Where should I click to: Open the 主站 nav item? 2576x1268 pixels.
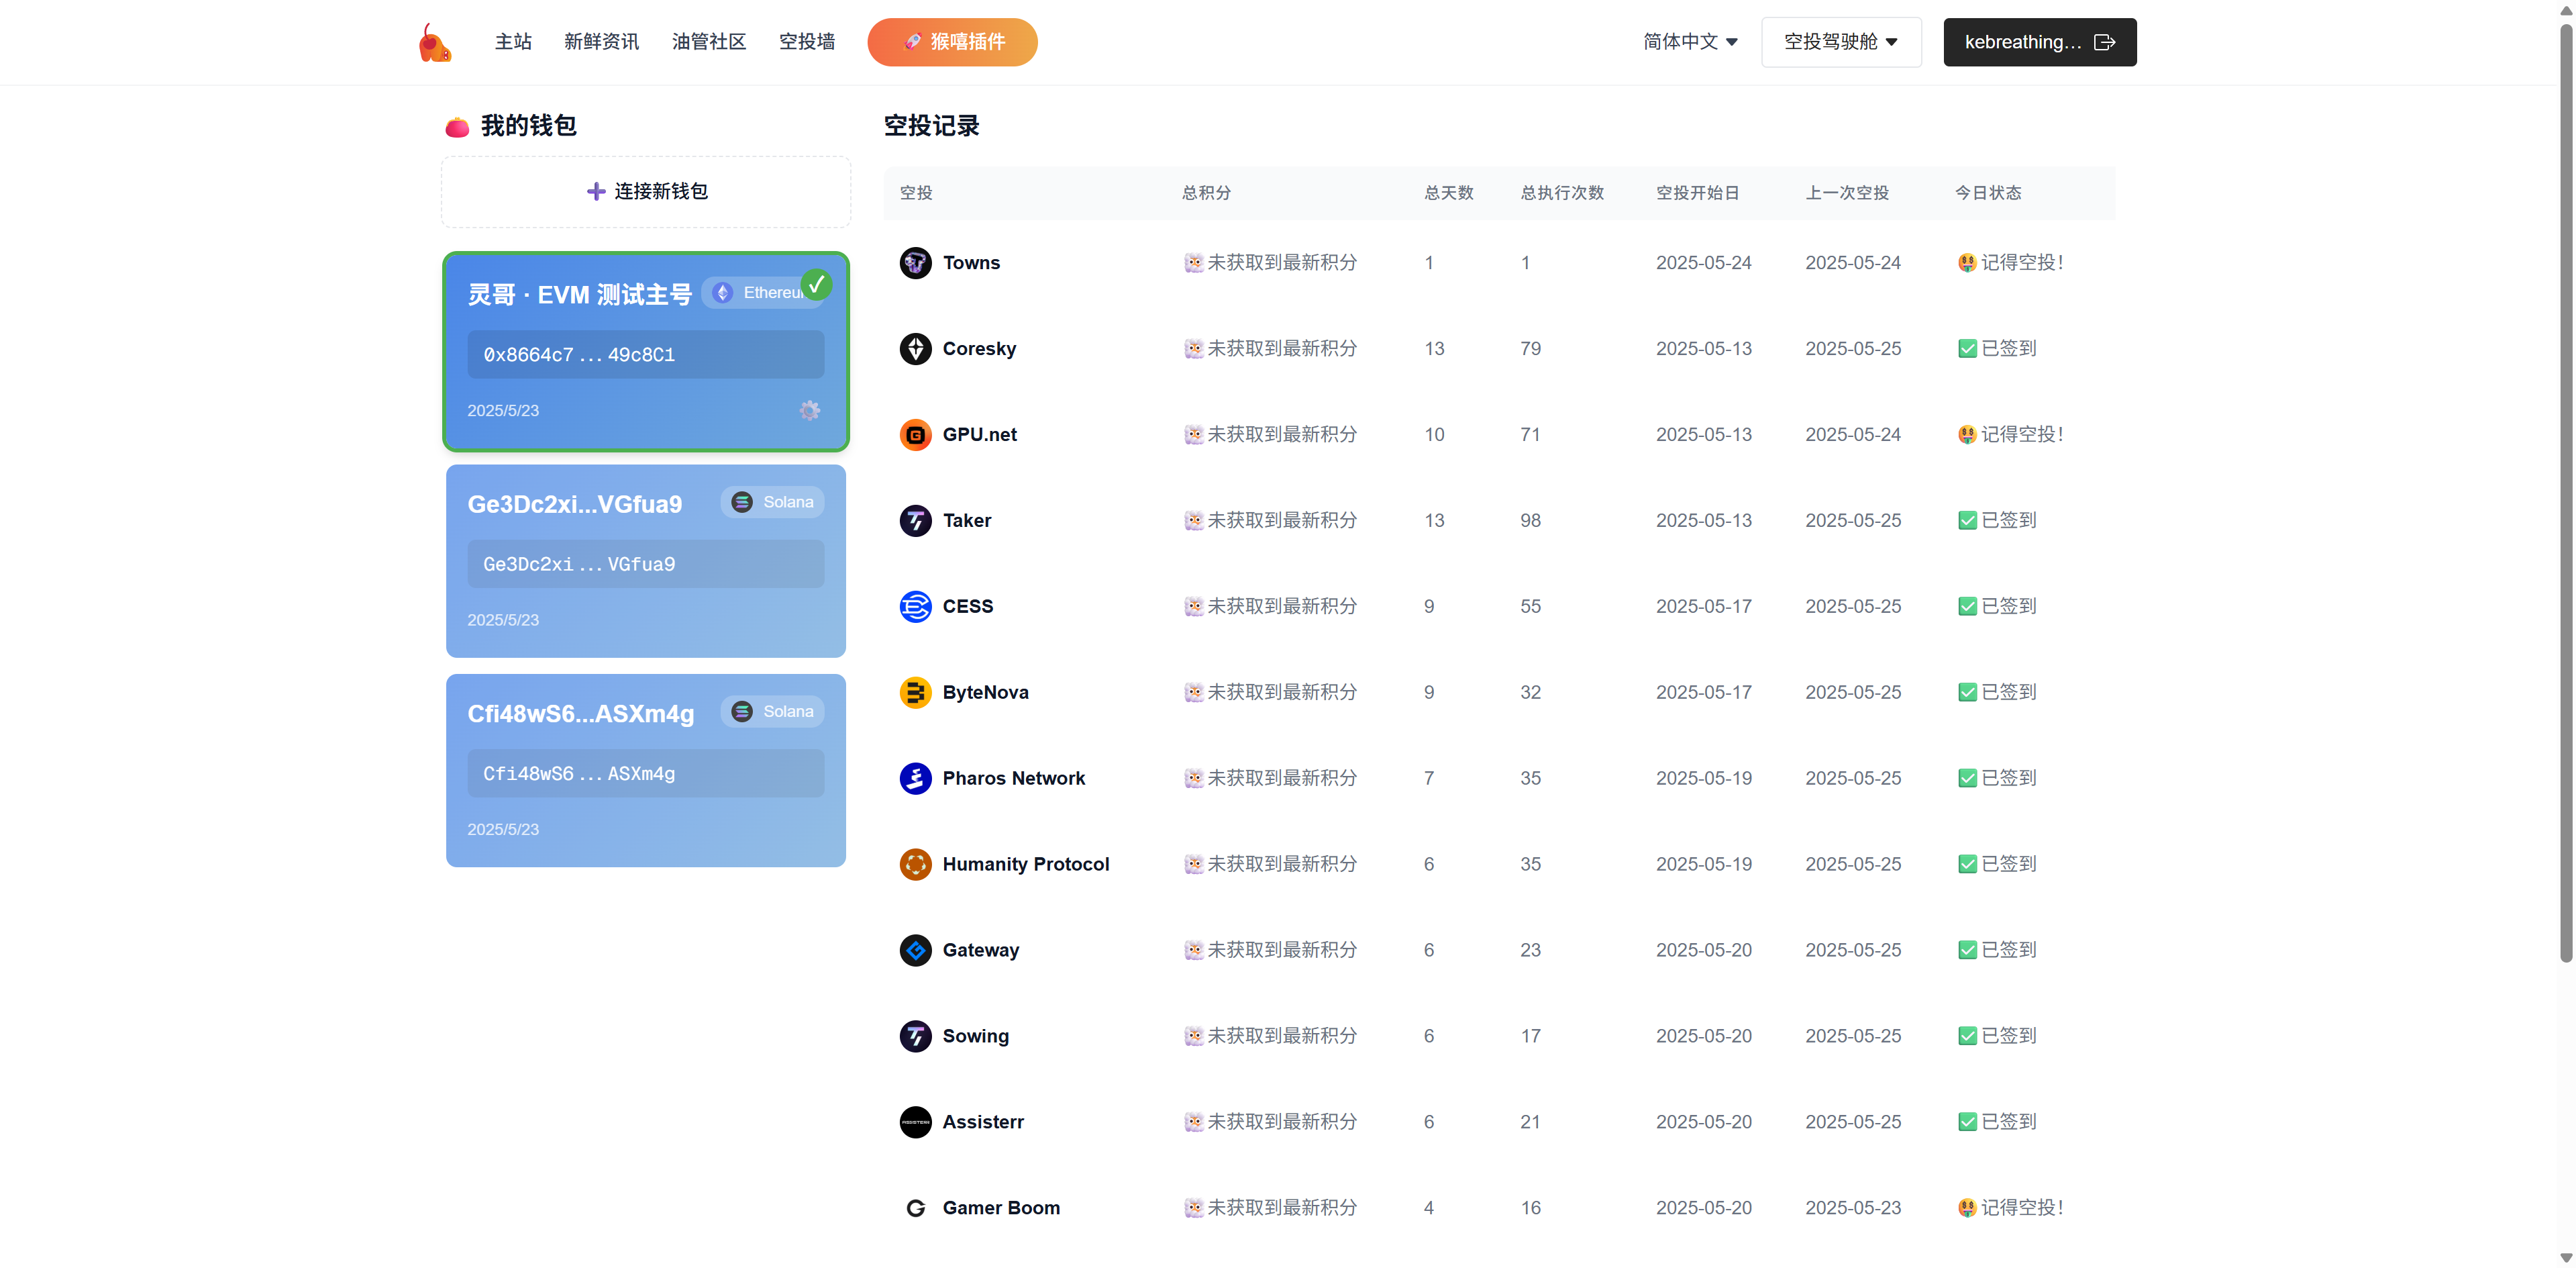pos(513,42)
